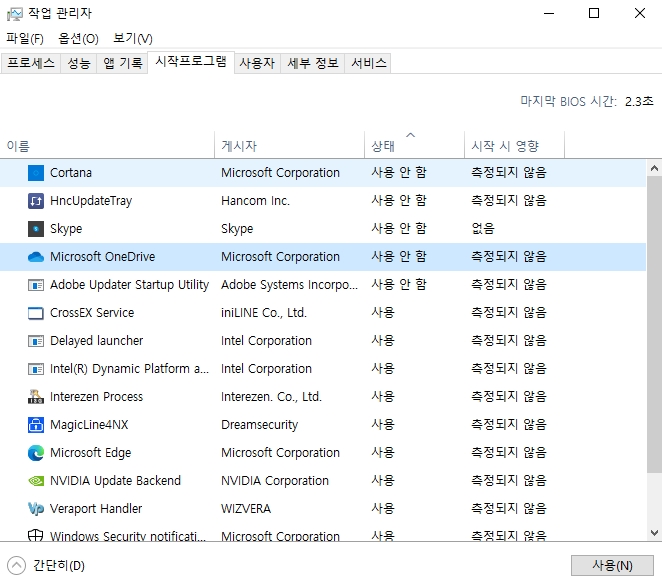This screenshot has width=662, height=587.
Task: Click the 사용 status for MagicLine4NX
Action: tap(383, 424)
